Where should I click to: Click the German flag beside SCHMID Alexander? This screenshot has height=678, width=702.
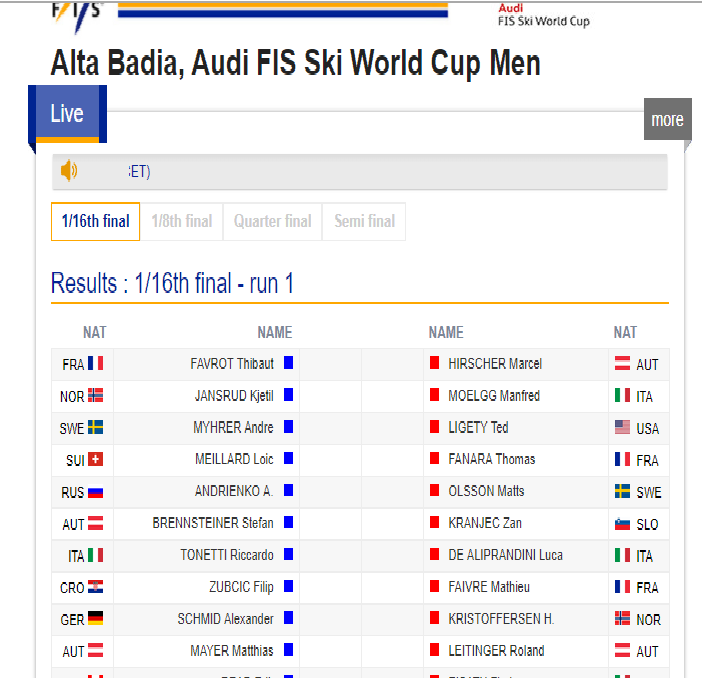[x=95, y=618]
